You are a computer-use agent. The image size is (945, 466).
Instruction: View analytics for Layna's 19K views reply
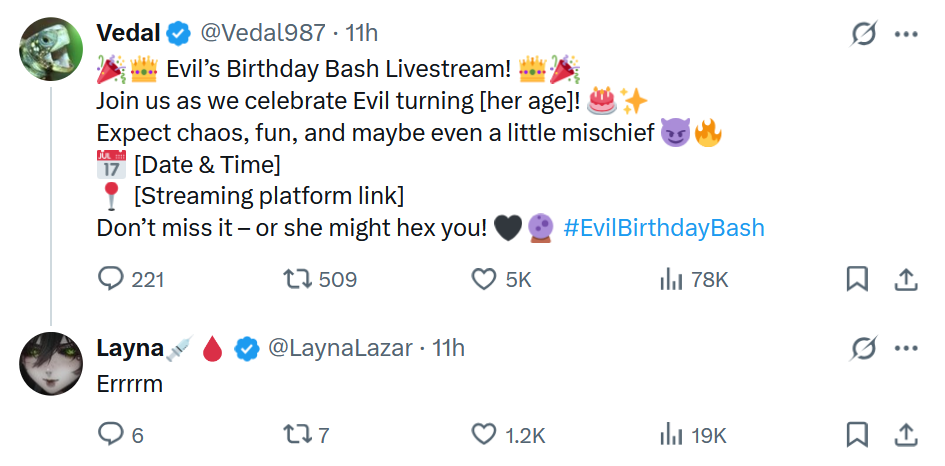[x=670, y=434]
